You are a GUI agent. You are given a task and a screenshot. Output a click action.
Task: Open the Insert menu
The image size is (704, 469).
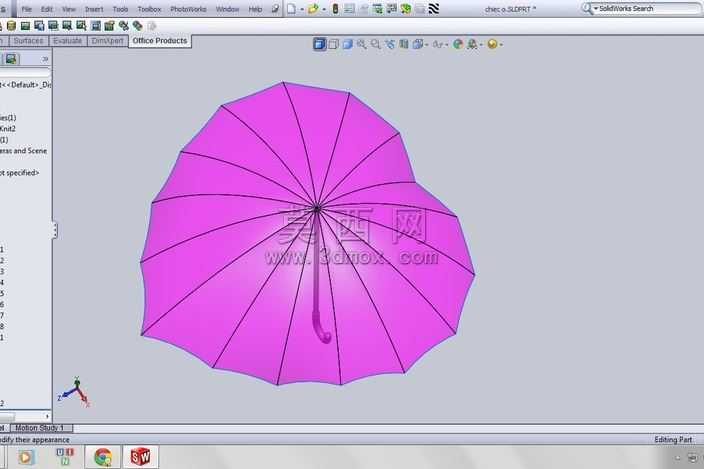click(x=94, y=9)
